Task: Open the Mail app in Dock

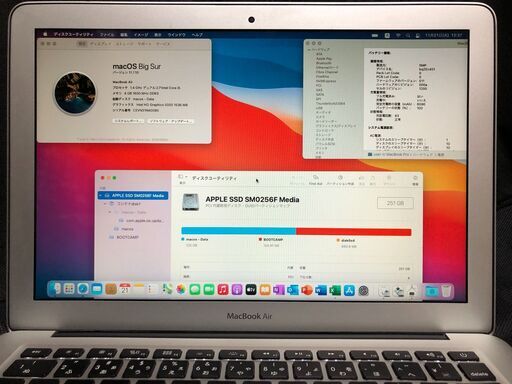Action: pos(97,289)
